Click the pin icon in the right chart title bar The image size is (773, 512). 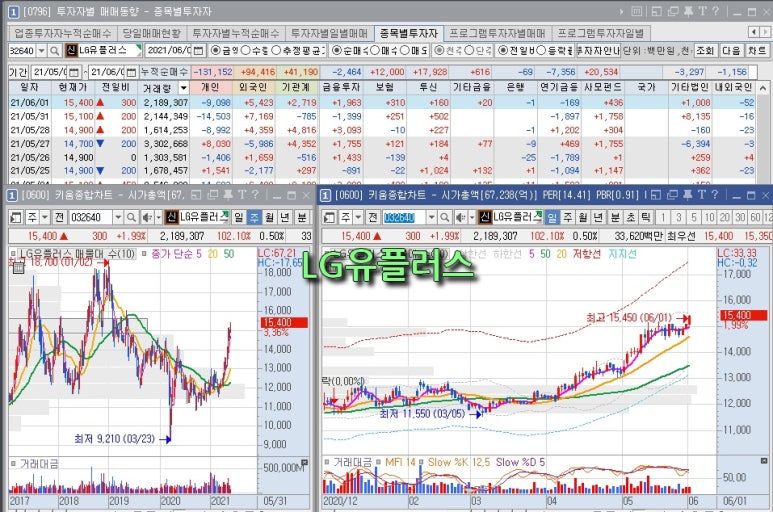pos(688,195)
